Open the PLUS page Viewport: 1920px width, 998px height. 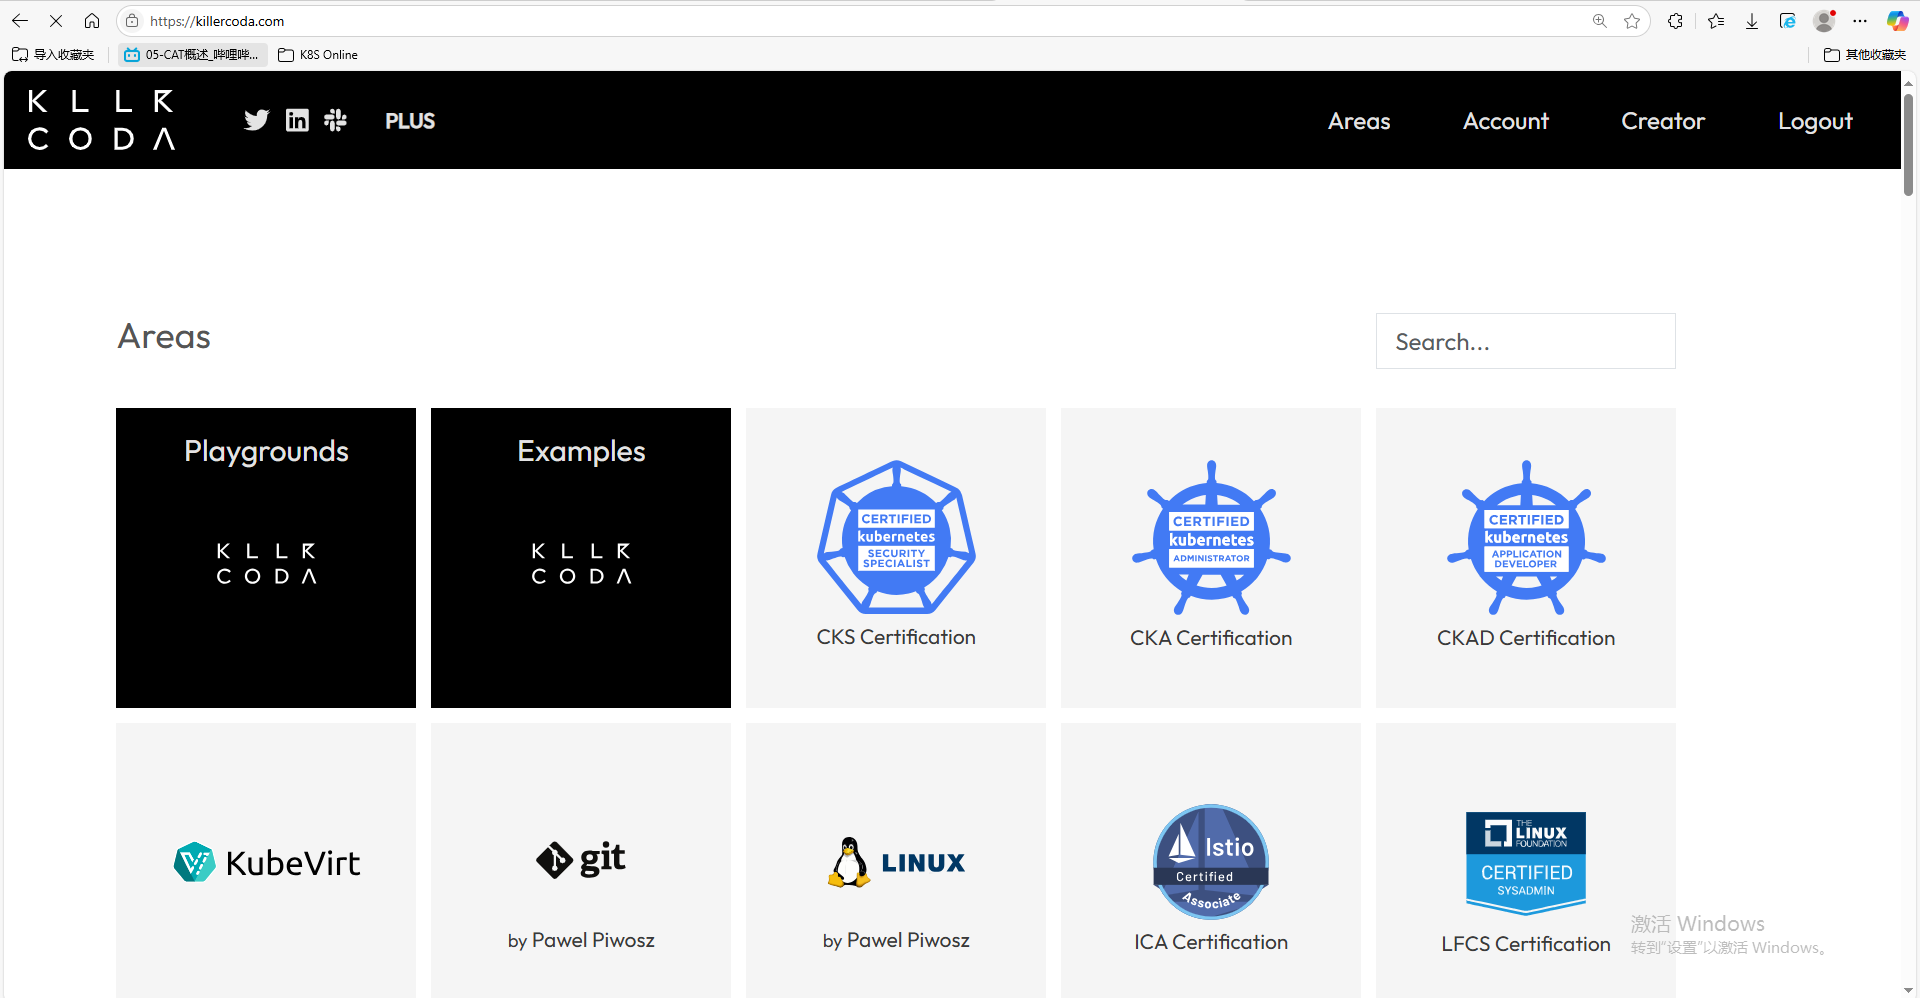coord(410,121)
